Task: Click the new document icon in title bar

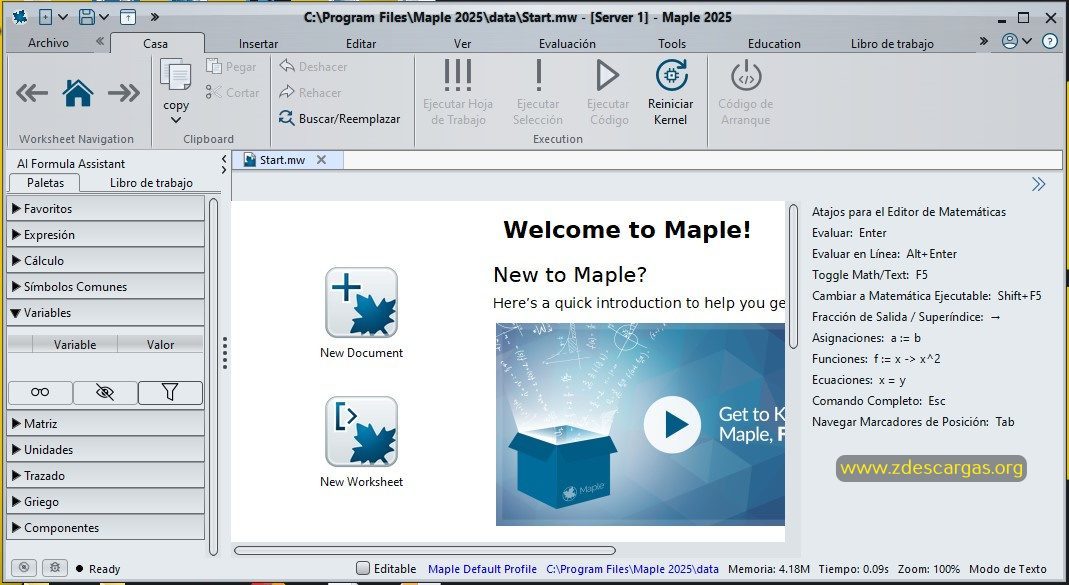Action: coord(46,17)
